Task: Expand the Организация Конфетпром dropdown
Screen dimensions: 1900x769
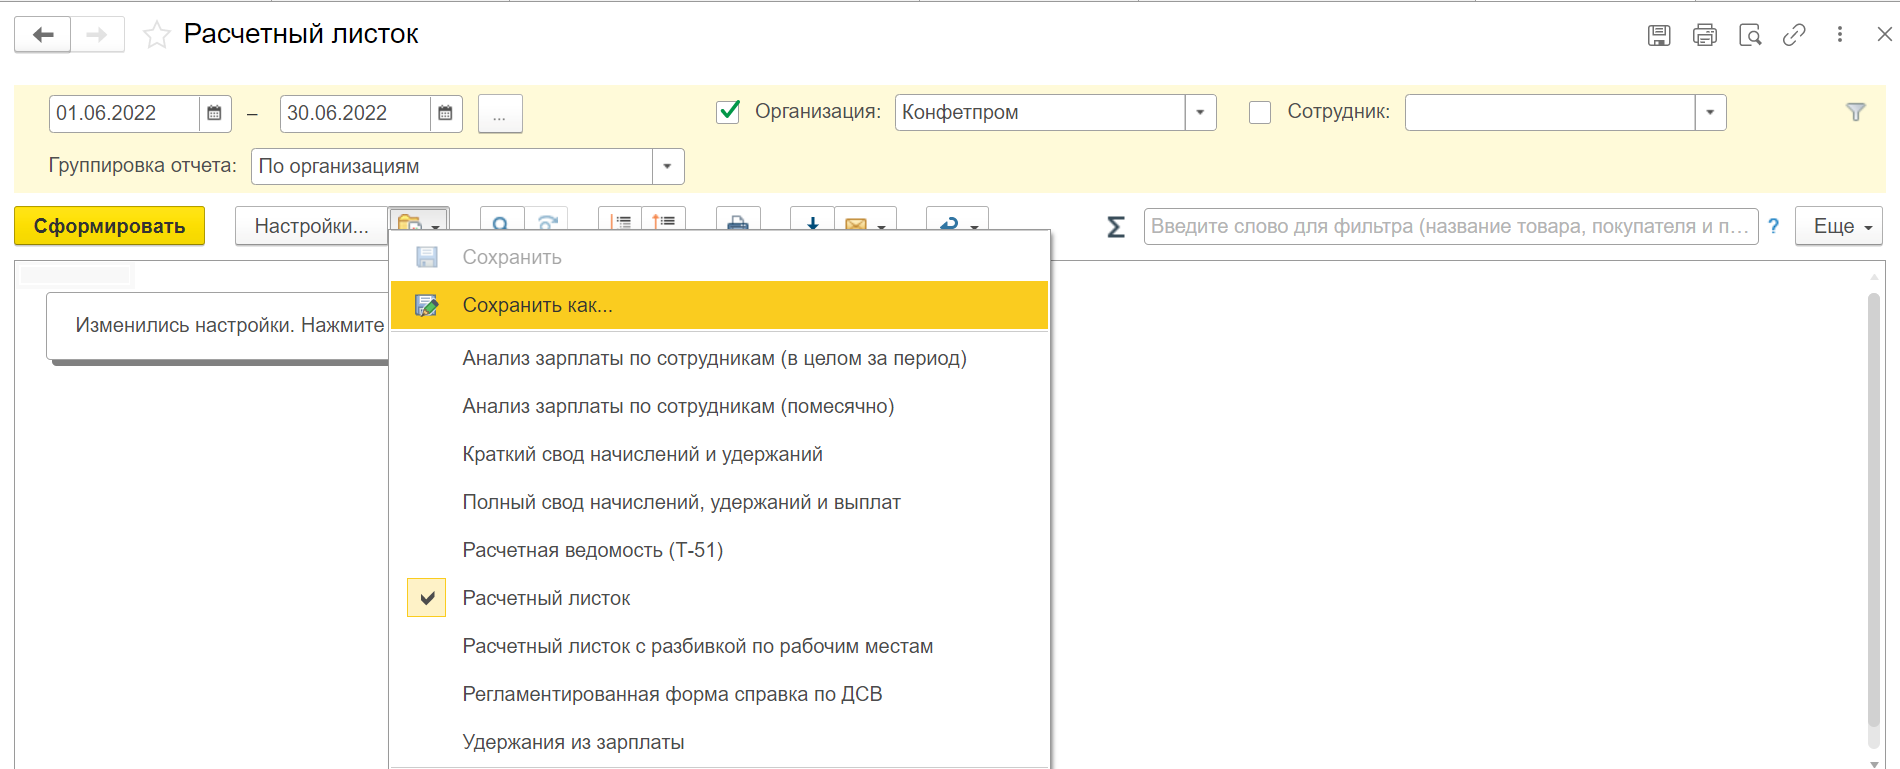Action: (1200, 112)
